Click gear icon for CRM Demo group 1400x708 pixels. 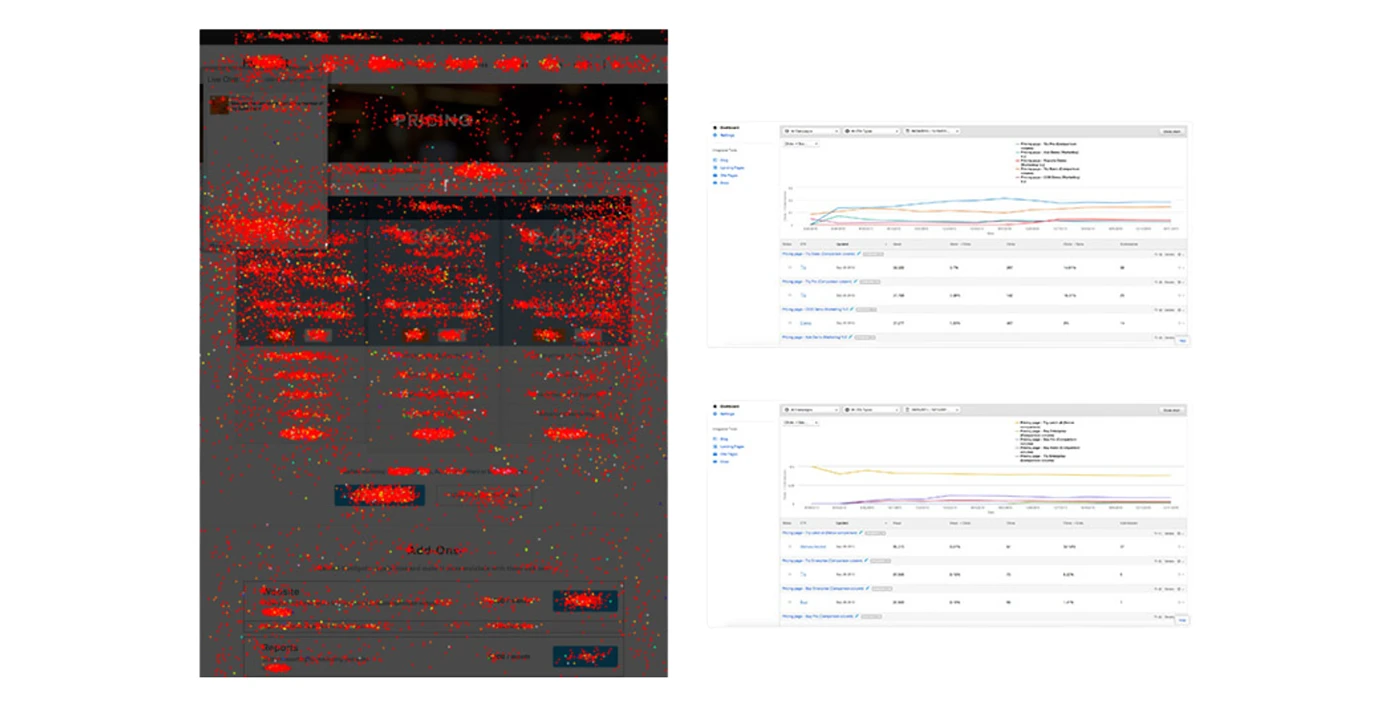1180,310
